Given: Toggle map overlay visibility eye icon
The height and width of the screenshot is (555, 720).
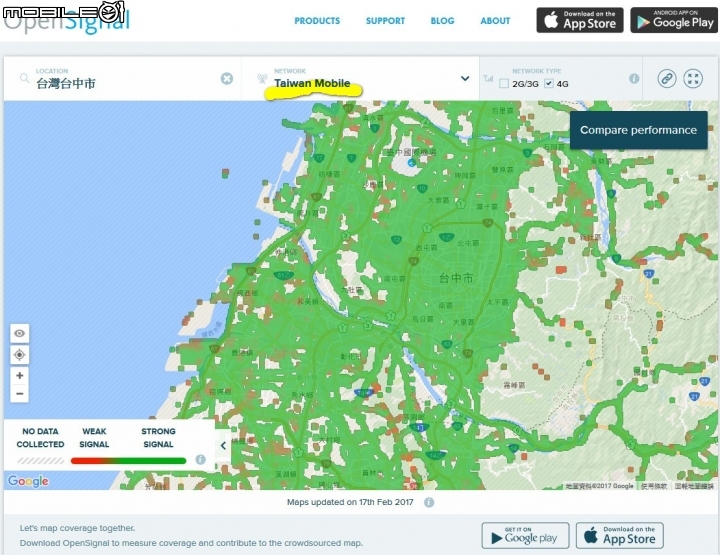Looking at the screenshot, I should 19,333.
